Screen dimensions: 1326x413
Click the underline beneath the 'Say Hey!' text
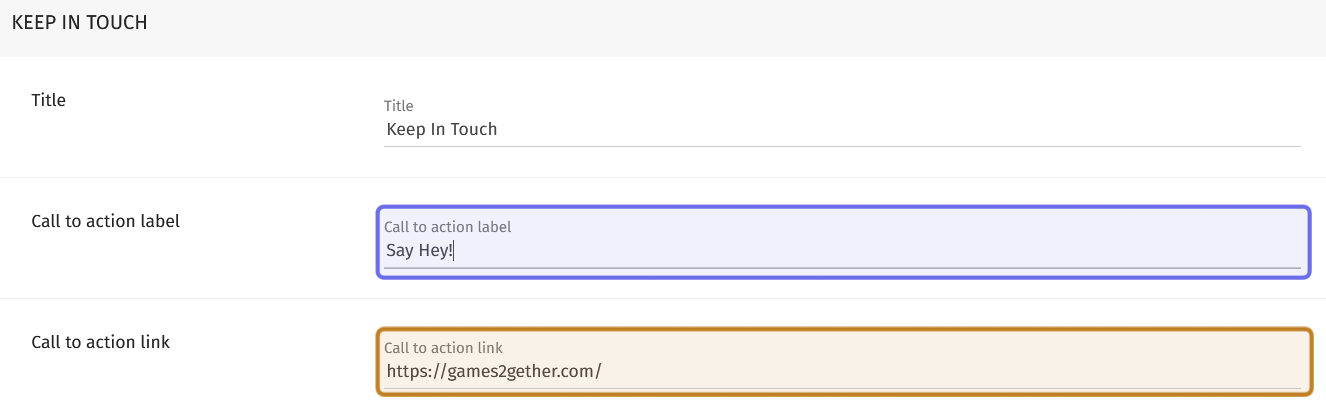click(840, 268)
